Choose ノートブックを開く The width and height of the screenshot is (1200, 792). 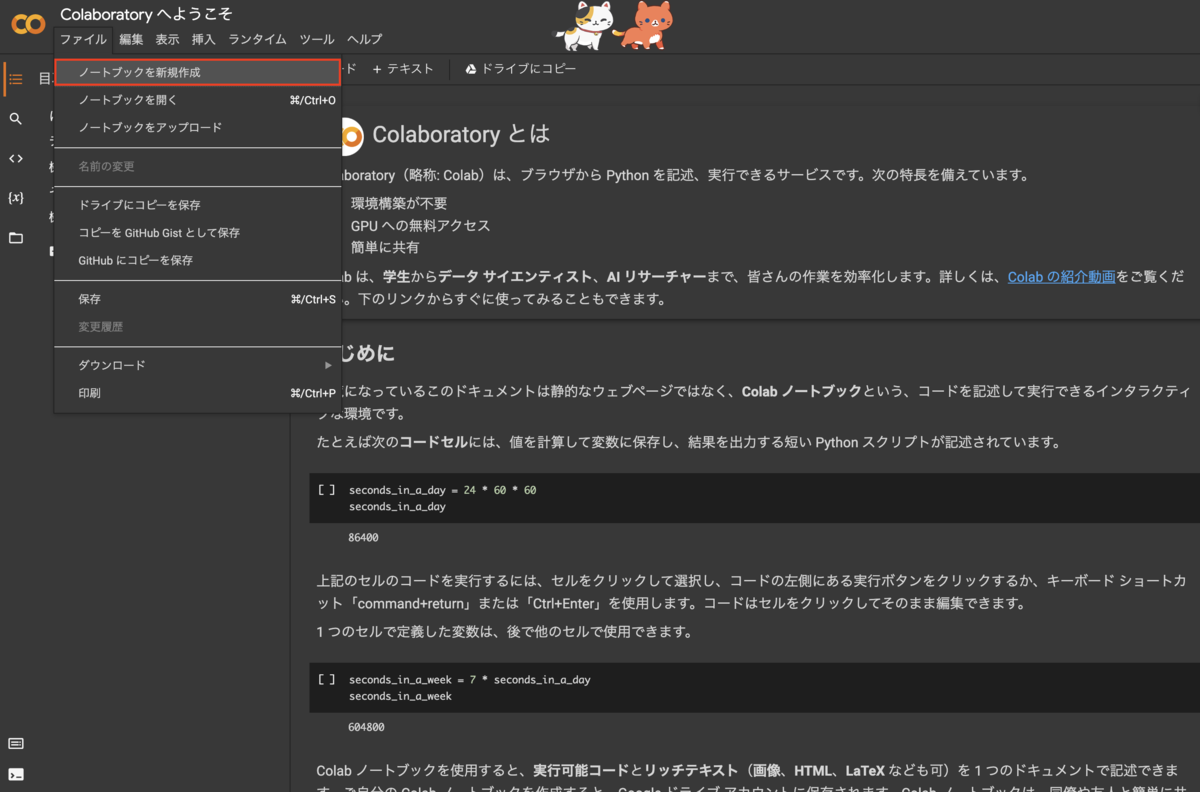click(x=198, y=100)
